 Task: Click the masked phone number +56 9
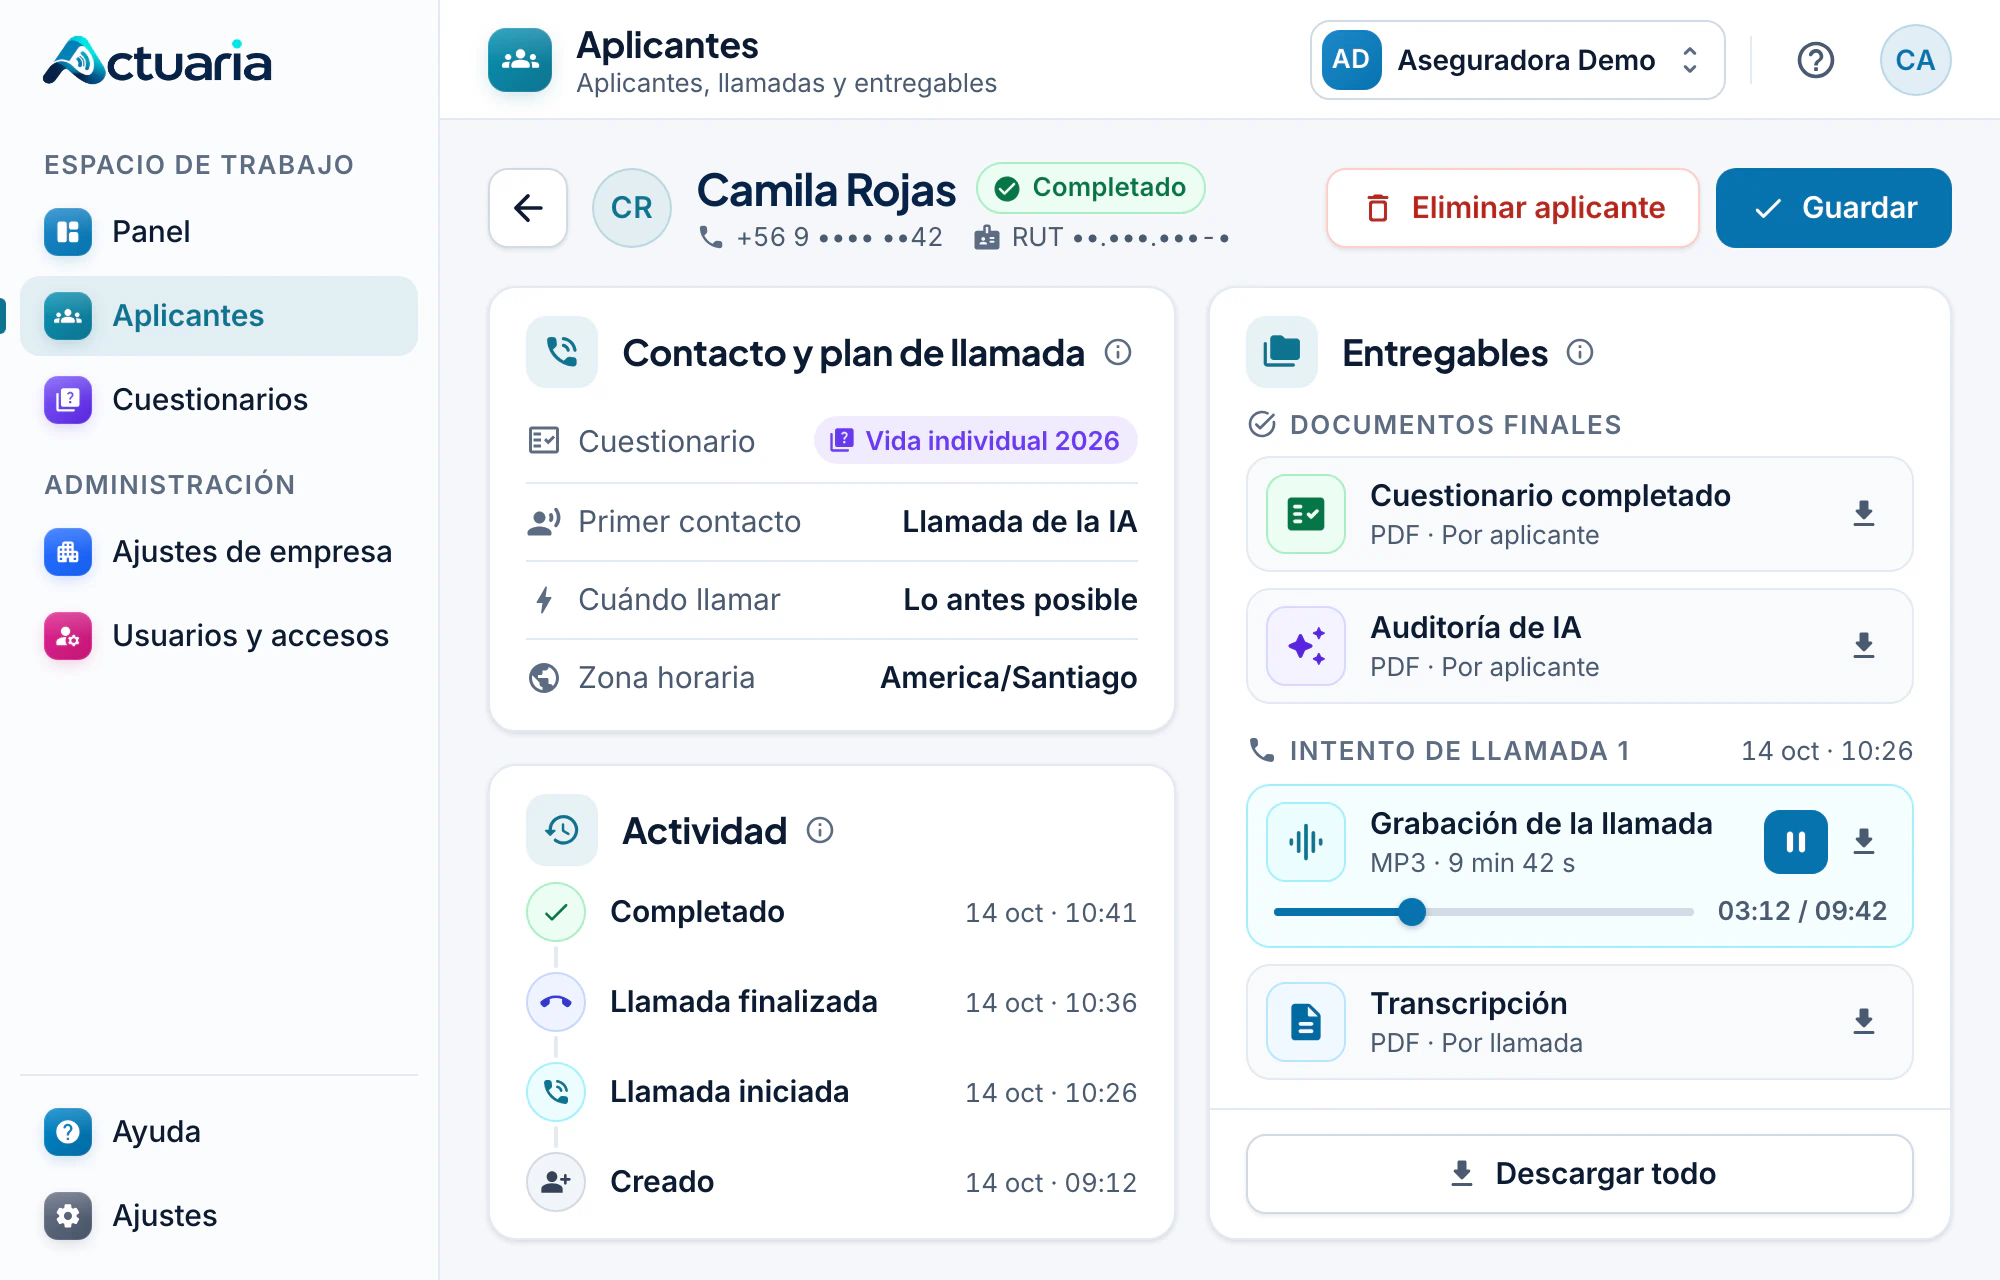click(838, 237)
